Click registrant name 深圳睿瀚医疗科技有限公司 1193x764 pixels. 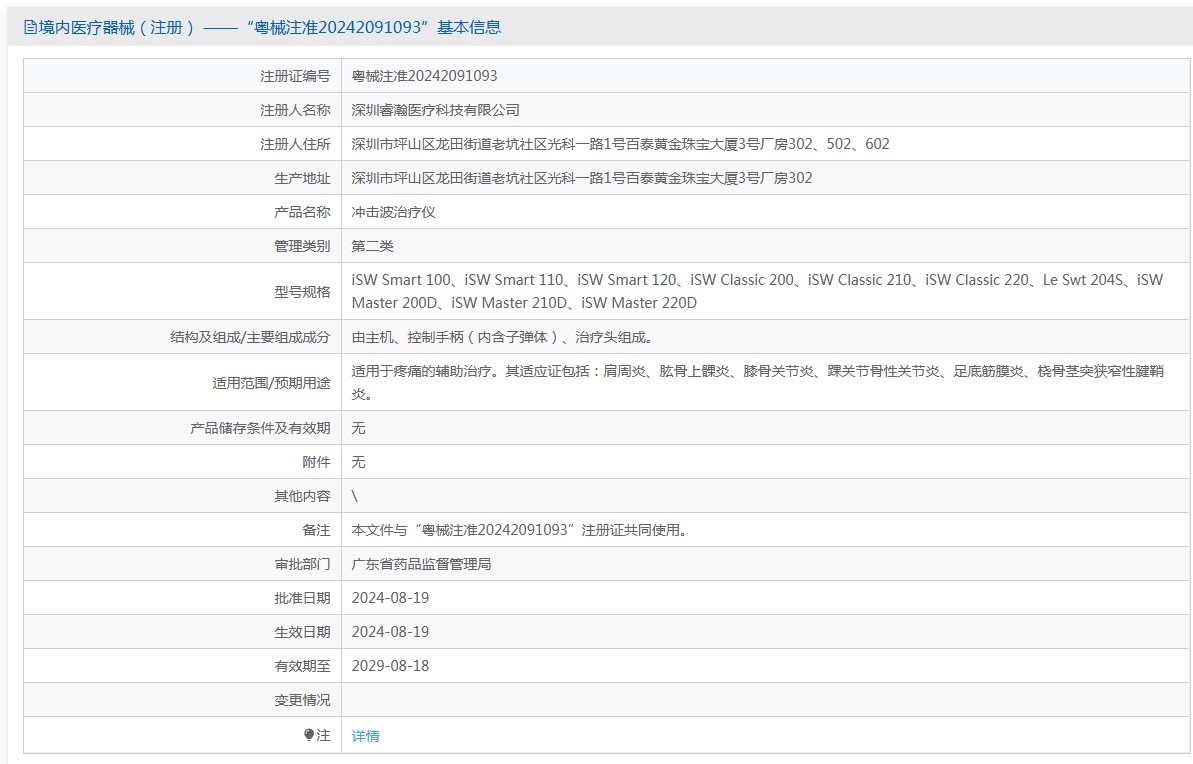tap(435, 110)
